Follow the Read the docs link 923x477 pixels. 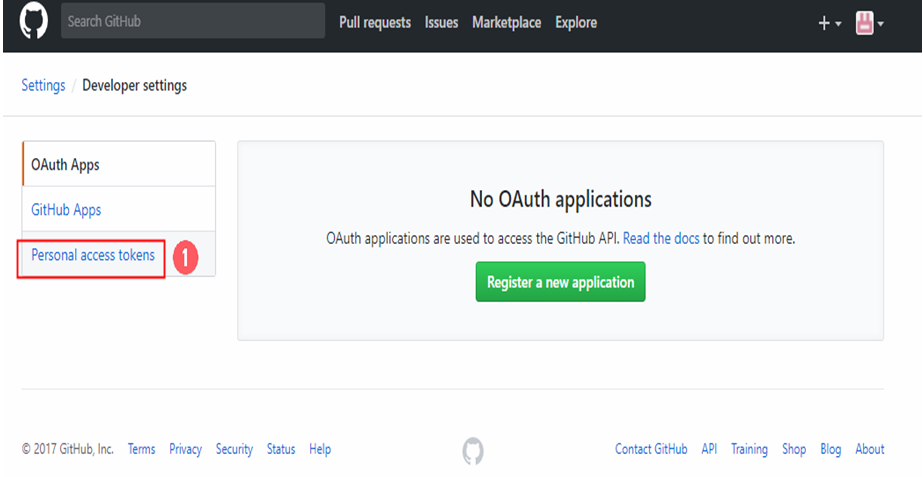(x=661, y=238)
